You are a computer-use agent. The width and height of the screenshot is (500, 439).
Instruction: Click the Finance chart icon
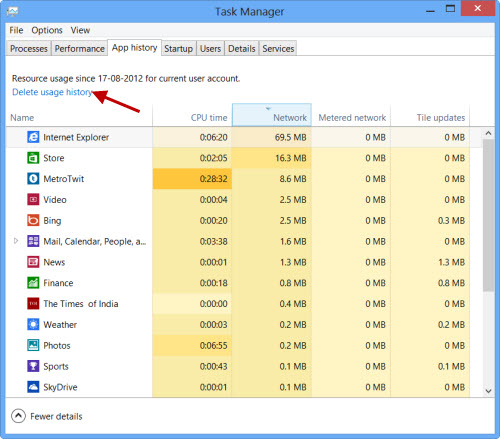[33, 283]
